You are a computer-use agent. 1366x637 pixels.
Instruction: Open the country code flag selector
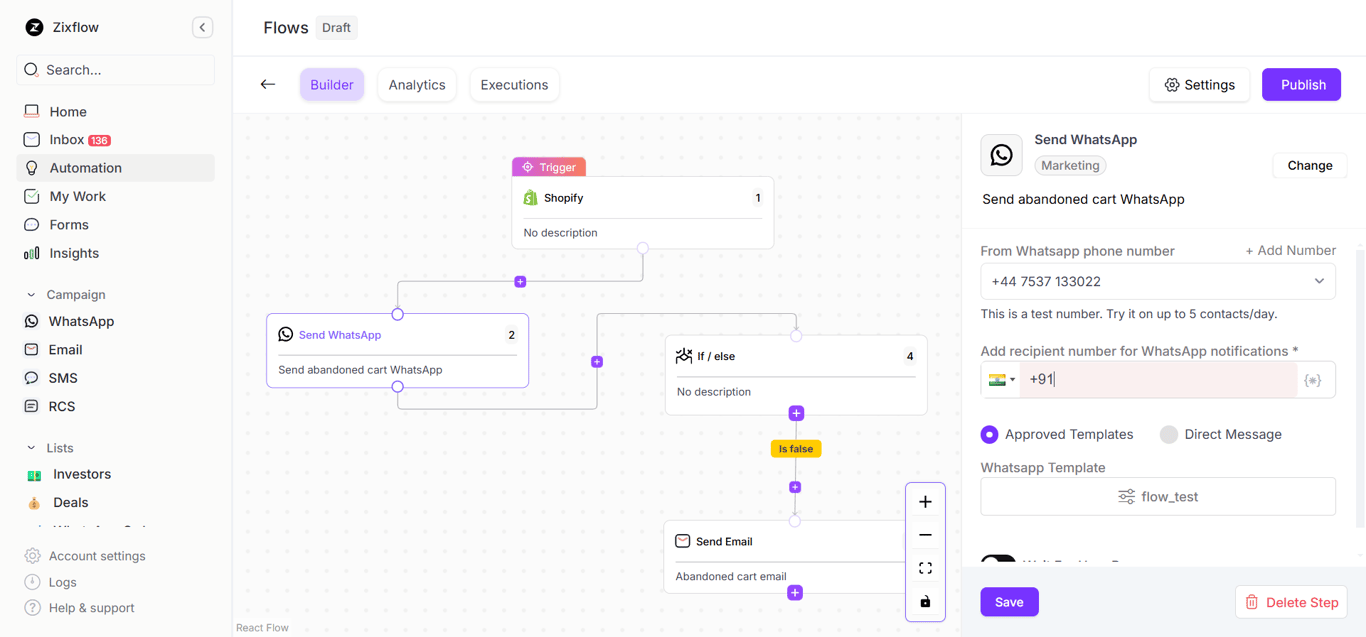[x=1001, y=379]
